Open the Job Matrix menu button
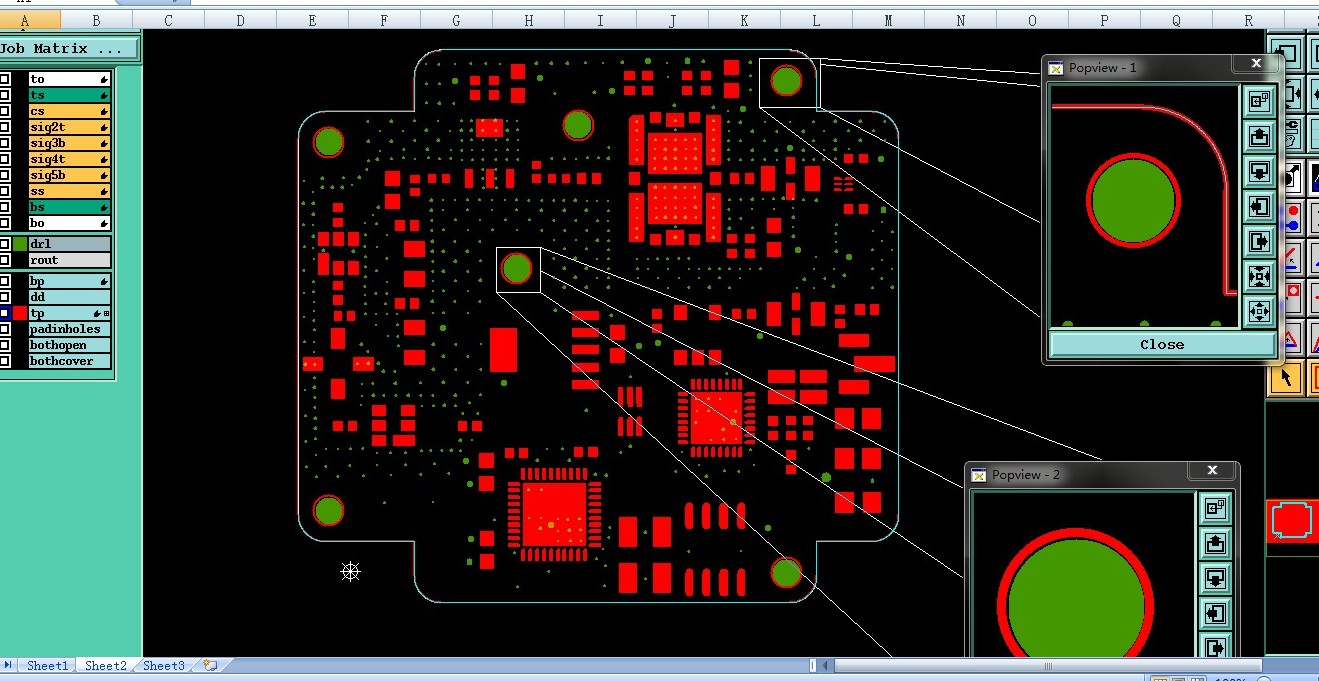The image size is (1319, 681). click(x=69, y=48)
